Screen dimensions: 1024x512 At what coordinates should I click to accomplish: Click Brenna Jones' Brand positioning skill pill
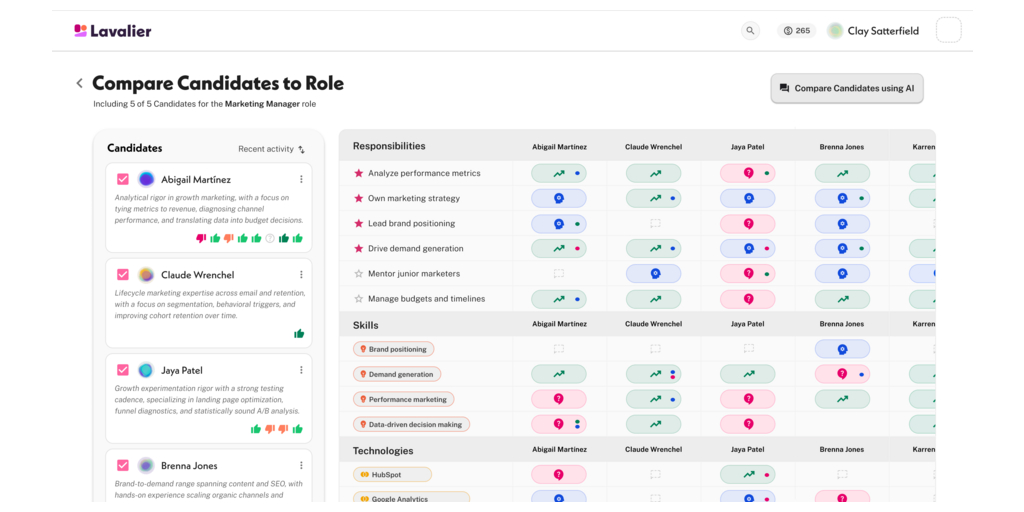(842, 349)
